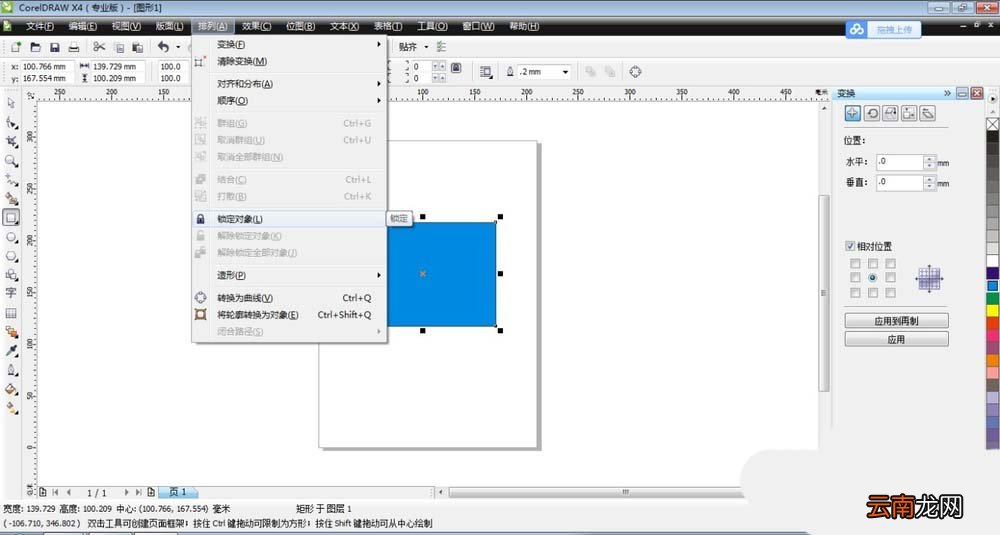The height and width of the screenshot is (535, 1000).
Task: Open the 文件(F) menu
Action: point(40,26)
